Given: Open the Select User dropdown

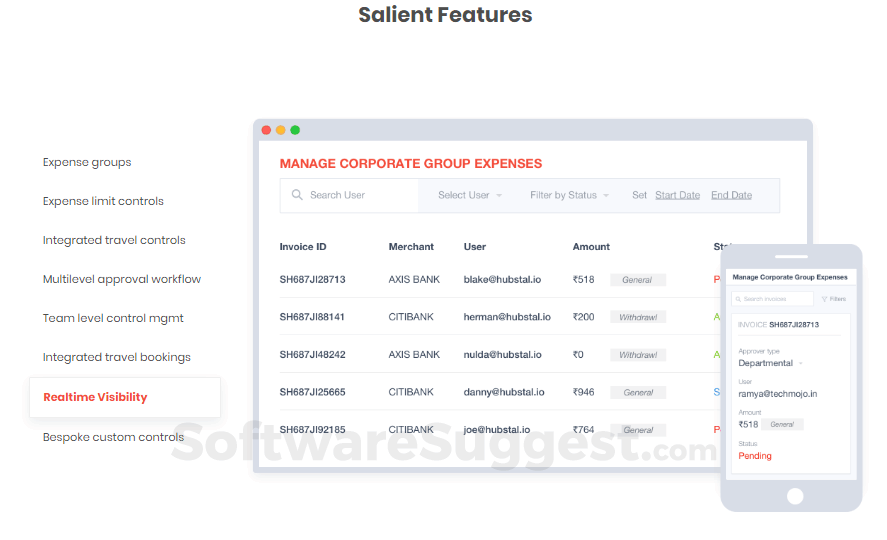Looking at the screenshot, I should tap(470, 195).
